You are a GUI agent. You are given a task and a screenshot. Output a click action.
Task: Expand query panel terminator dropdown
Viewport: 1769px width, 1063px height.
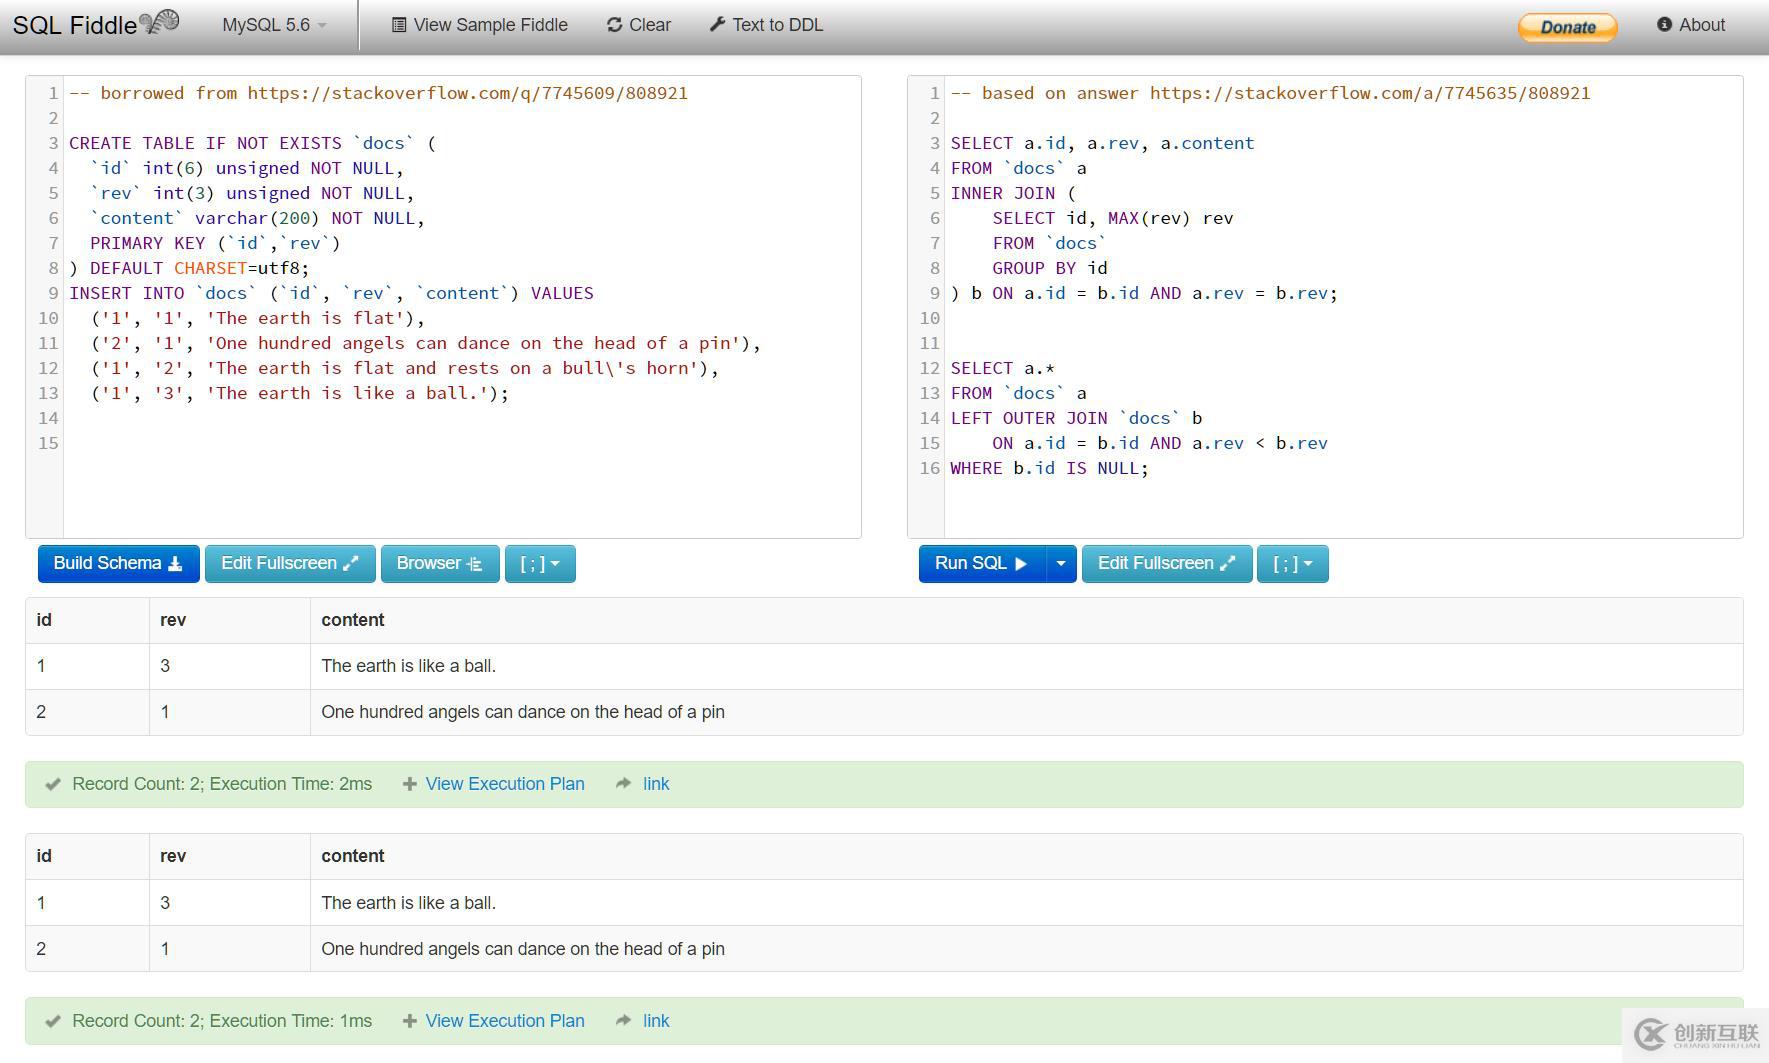[1292, 564]
